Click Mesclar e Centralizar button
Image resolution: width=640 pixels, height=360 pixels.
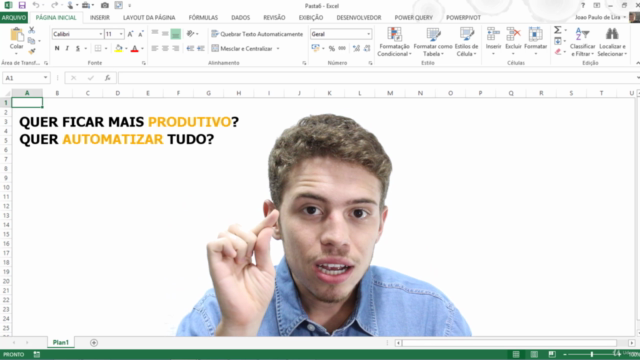[242, 49]
